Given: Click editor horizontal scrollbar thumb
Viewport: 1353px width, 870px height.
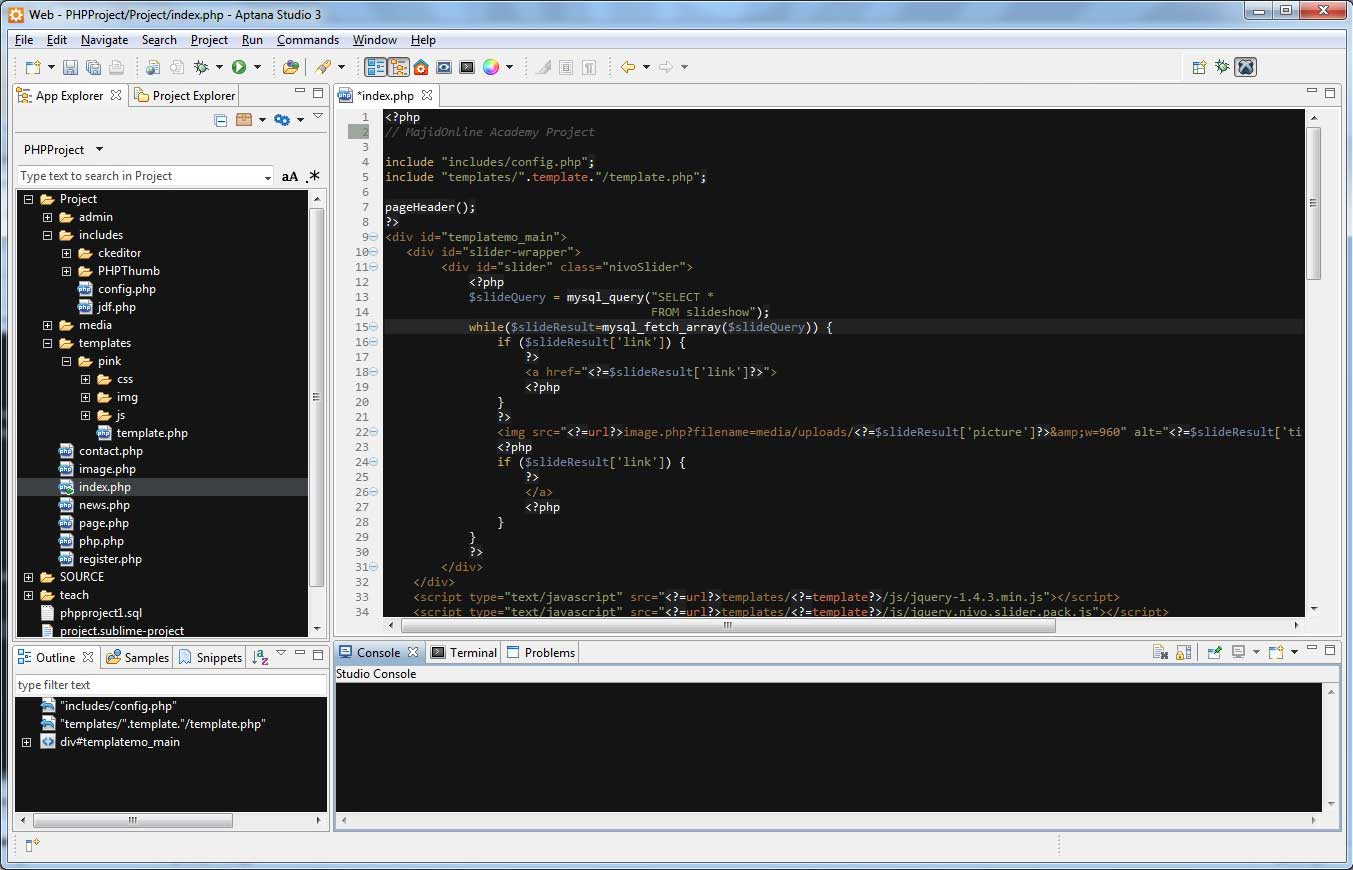Looking at the screenshot, I should 728,625.
